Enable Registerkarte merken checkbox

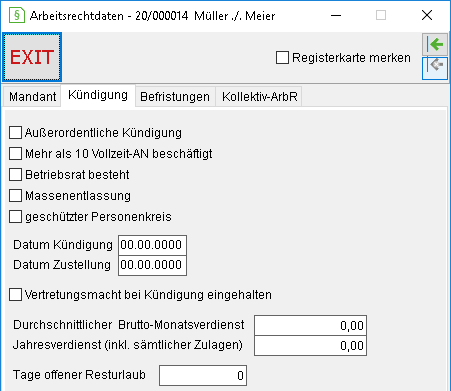282,58
